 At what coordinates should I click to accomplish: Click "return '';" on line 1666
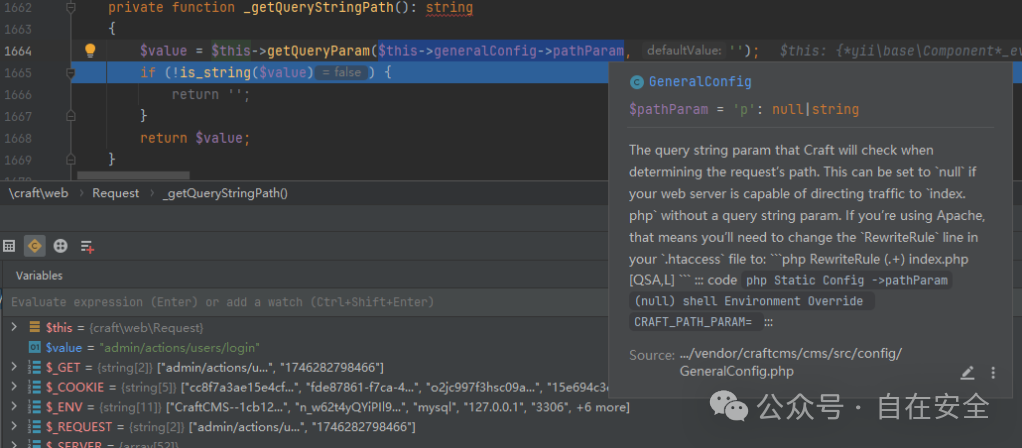pos(211,95)
